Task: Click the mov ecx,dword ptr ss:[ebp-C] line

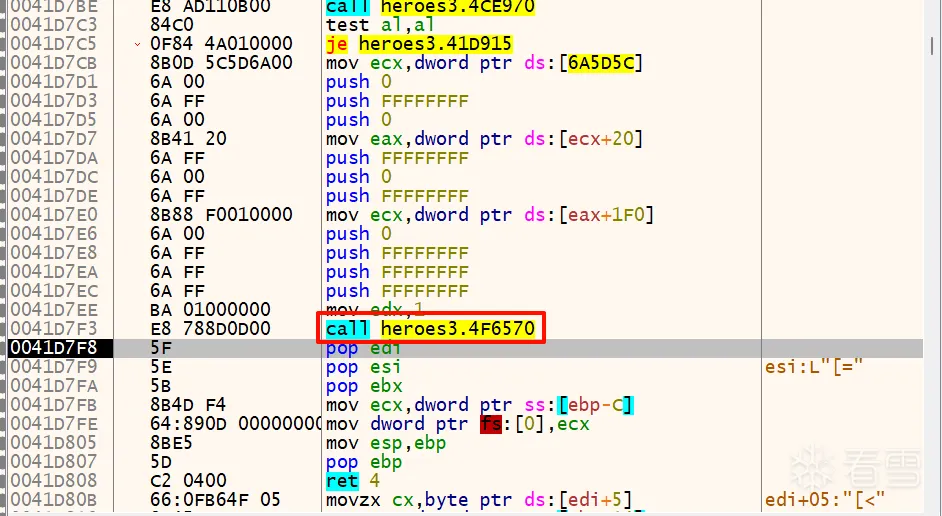Action: pos(481,405)
